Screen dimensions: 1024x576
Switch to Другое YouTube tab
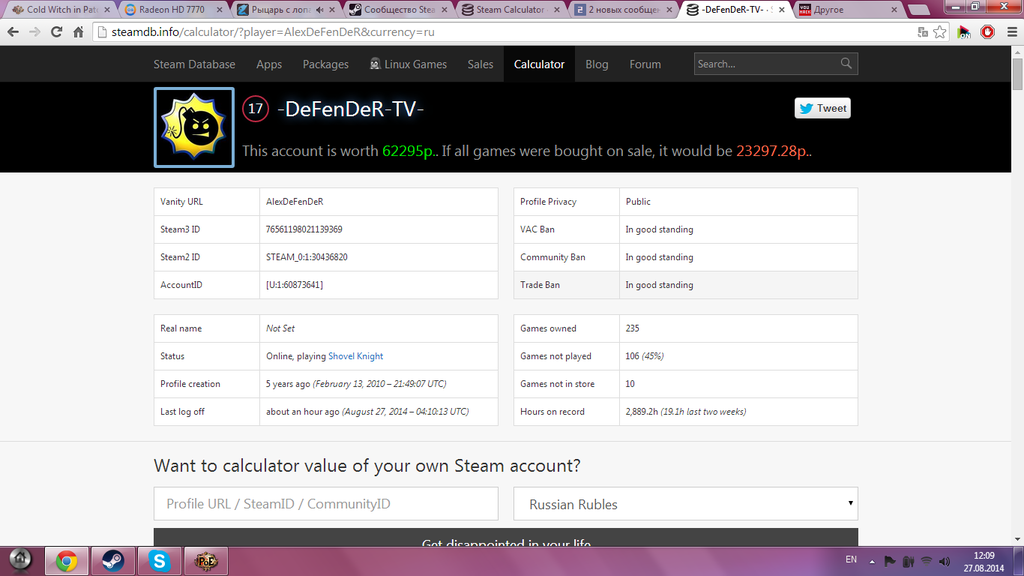(846, 10)
